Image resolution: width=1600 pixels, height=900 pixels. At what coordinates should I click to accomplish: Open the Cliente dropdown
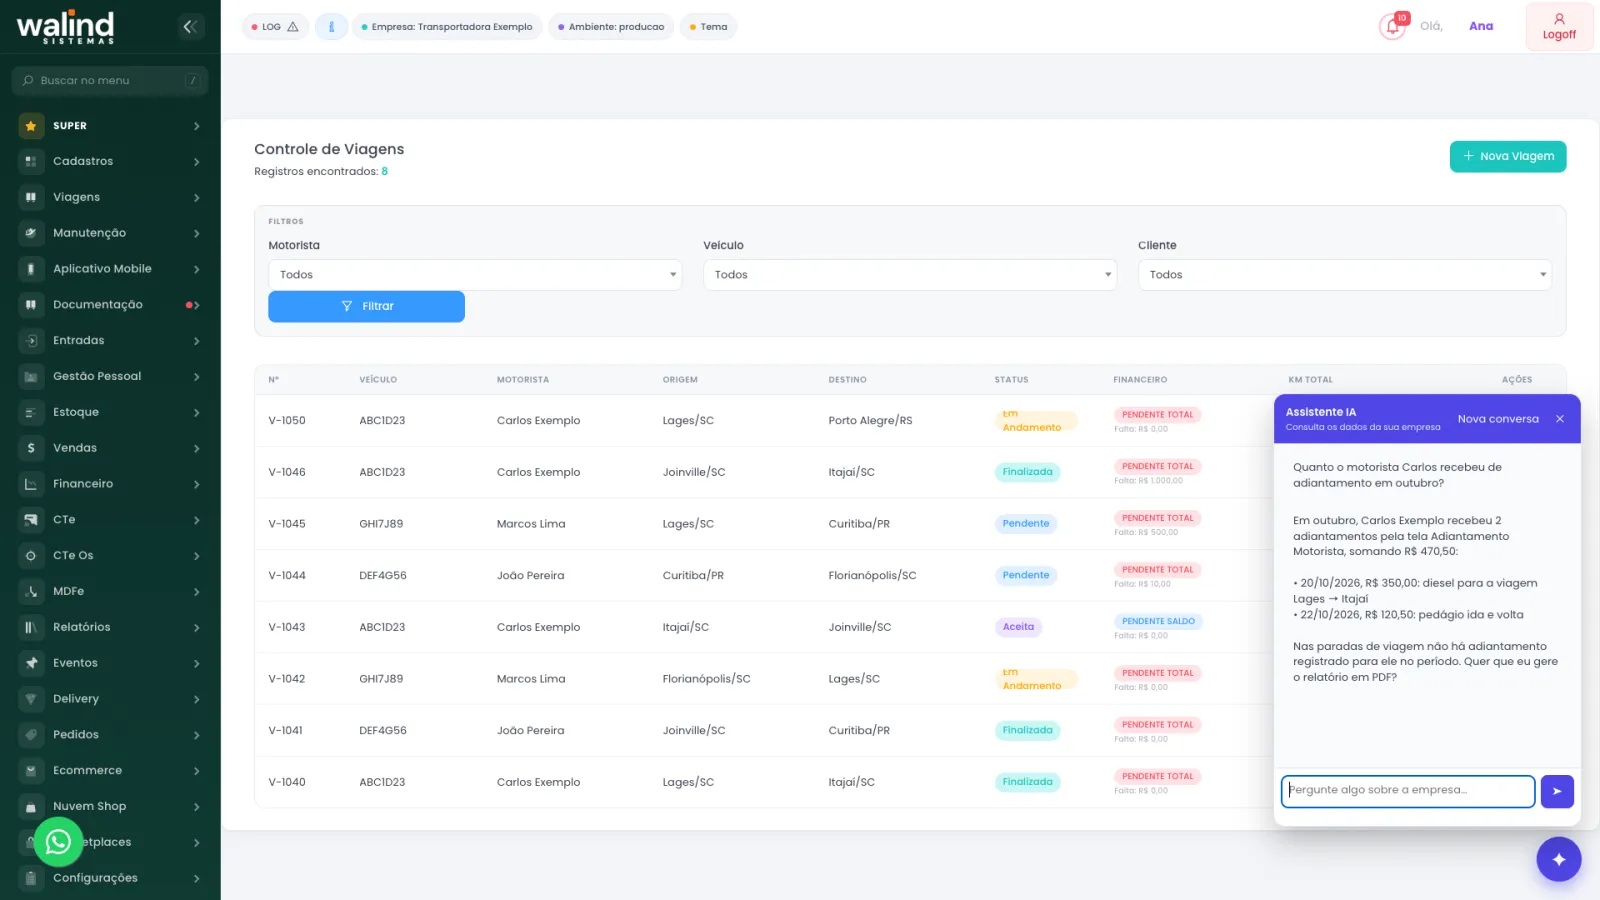(1344, 275)
